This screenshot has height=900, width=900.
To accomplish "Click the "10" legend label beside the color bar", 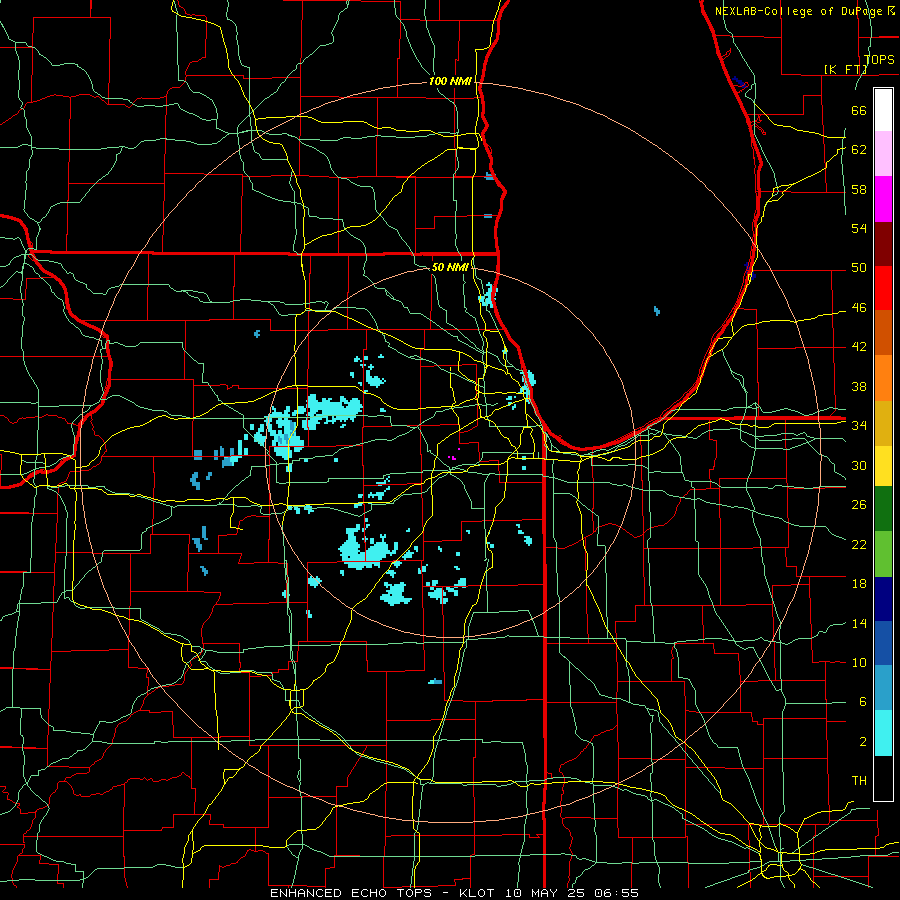I will [x=859, y=663].
